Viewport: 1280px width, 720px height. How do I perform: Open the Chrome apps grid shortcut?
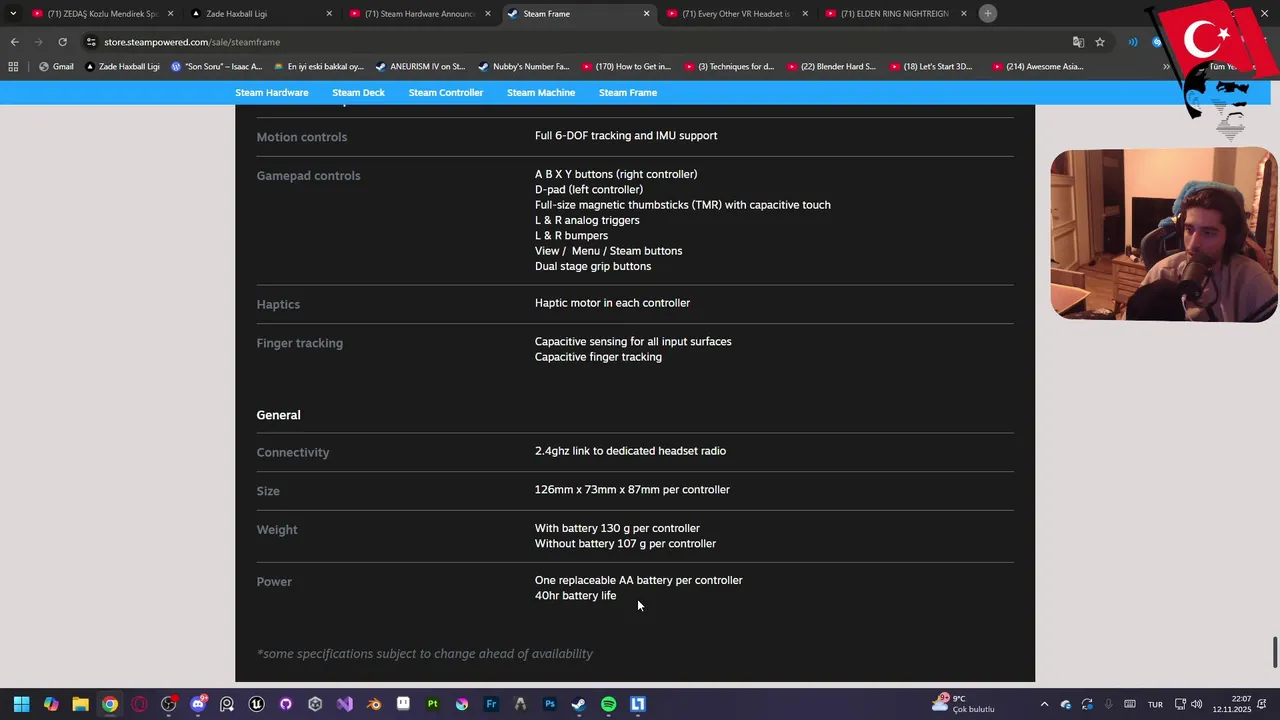(13, 67)
